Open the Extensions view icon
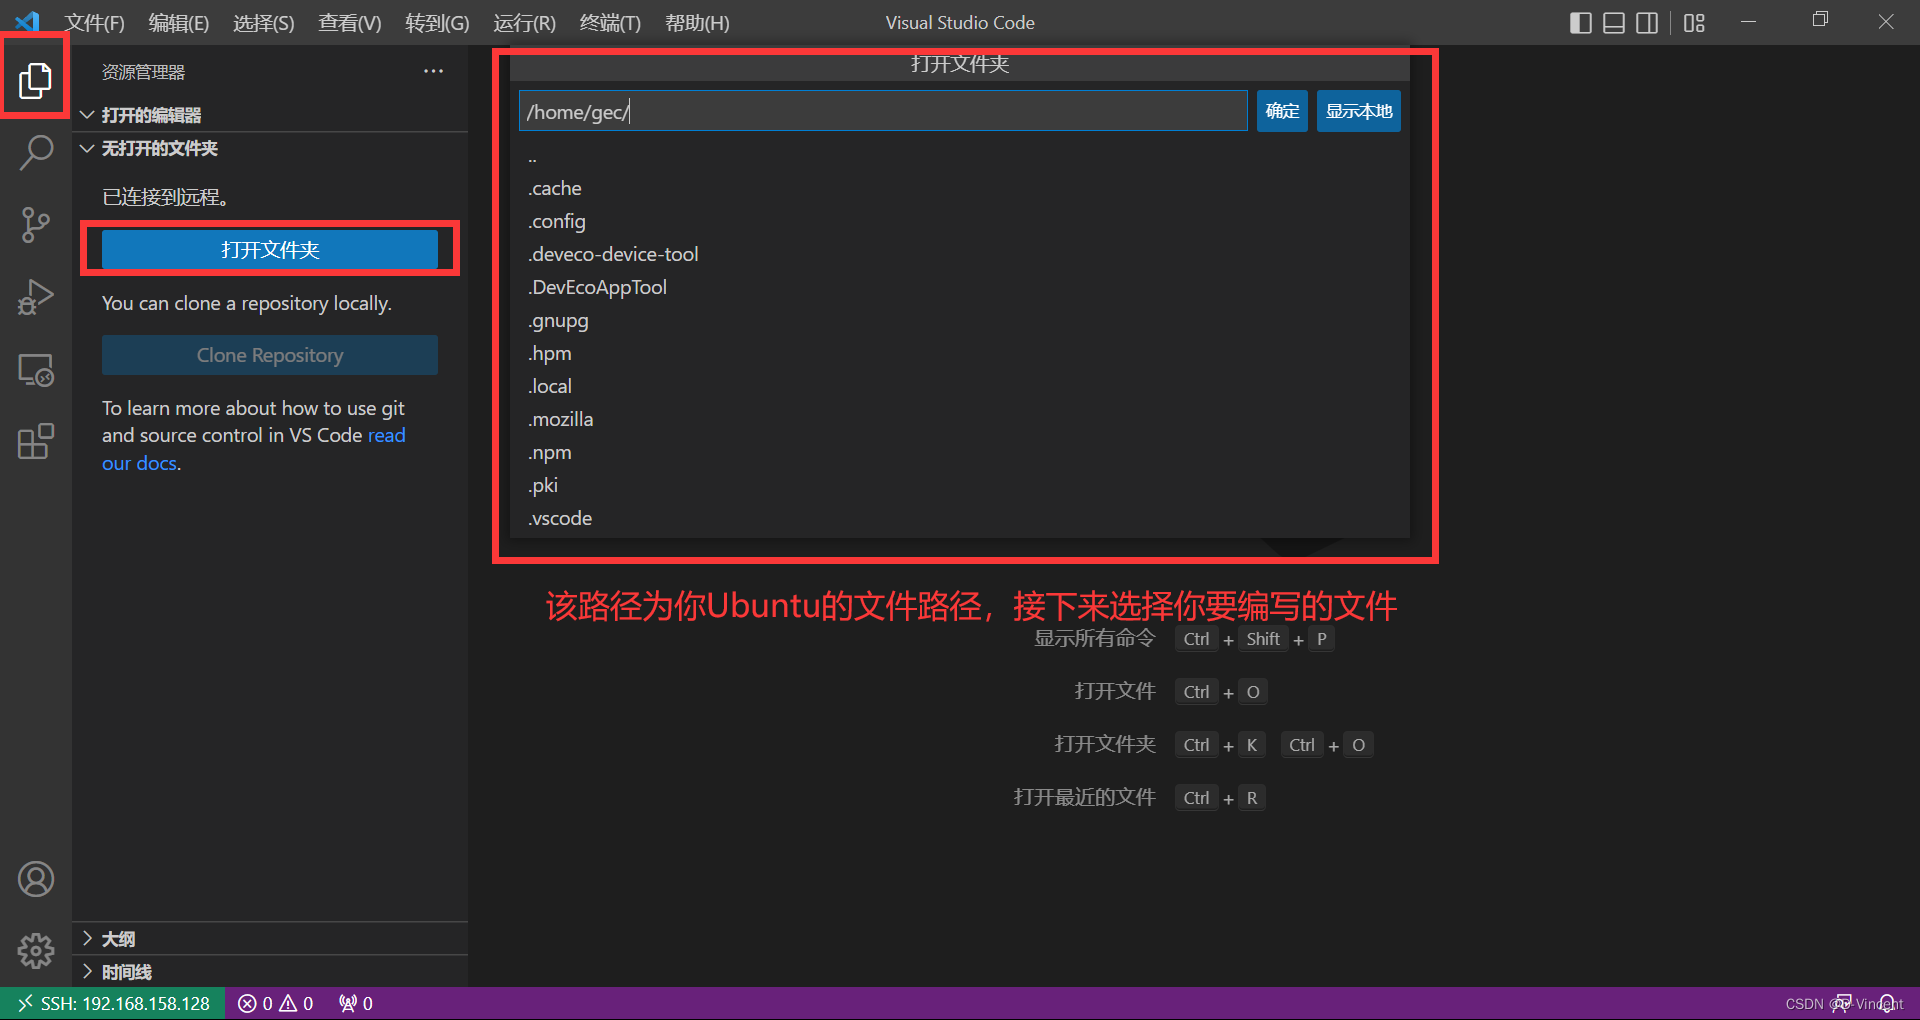 click(x=35, y=442)
